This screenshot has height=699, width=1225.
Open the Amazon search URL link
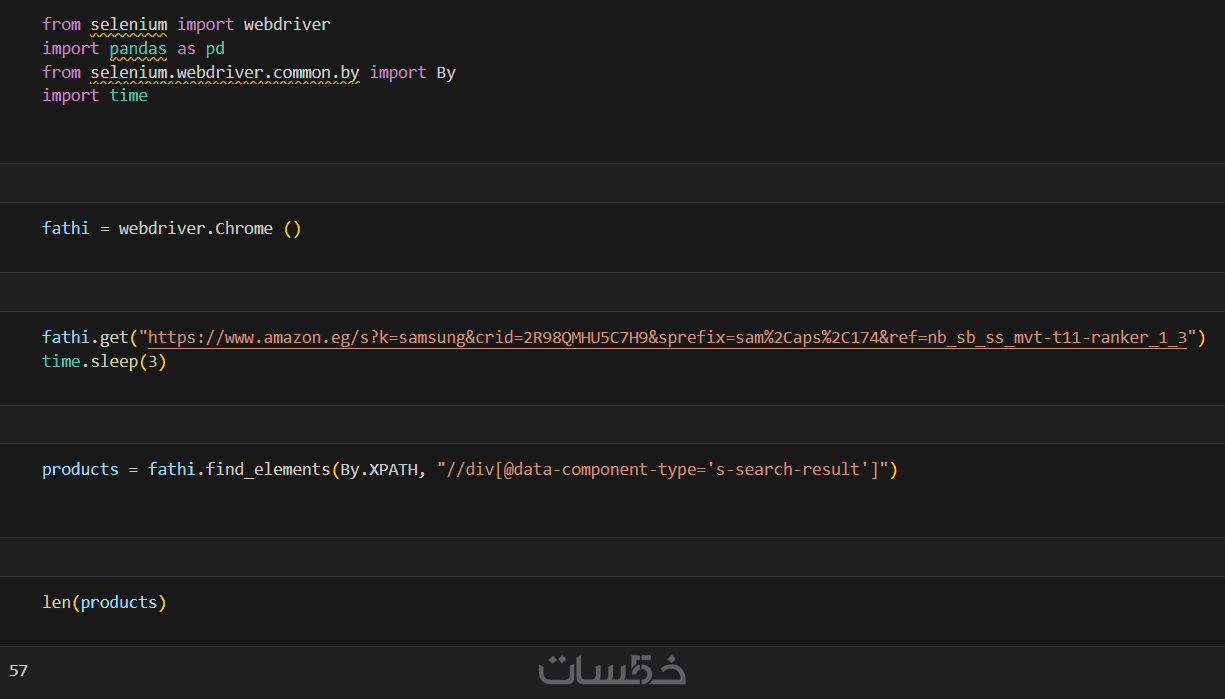tap(666, 338)
